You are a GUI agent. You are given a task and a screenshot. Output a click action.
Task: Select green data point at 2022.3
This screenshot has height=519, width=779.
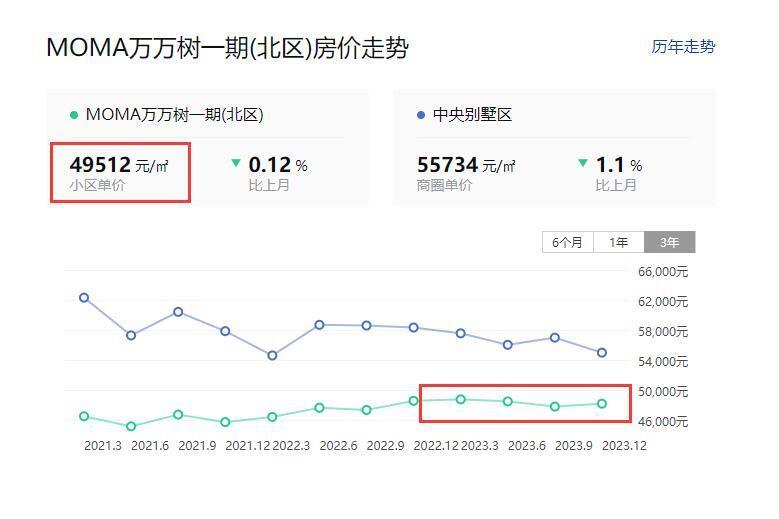pos(272,417)
